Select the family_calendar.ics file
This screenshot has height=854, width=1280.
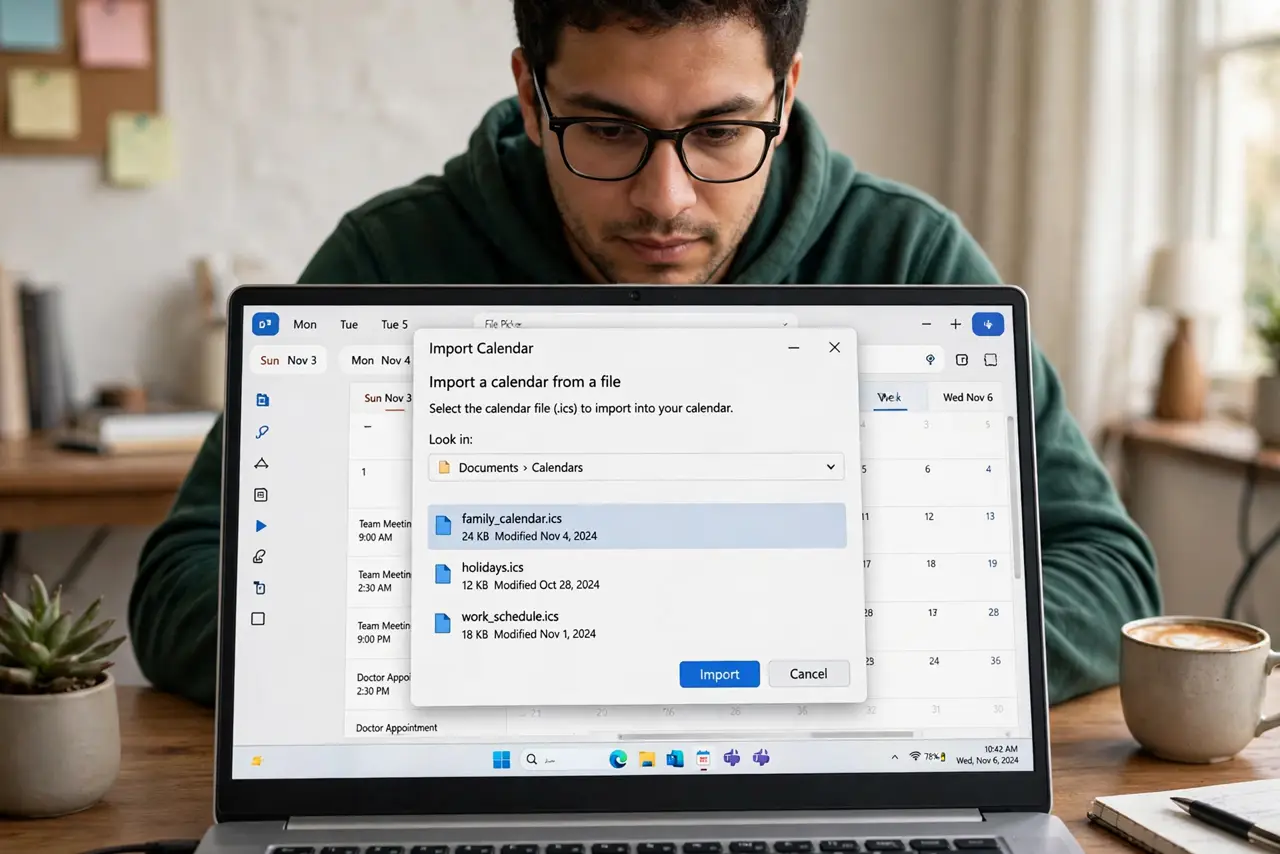click(637, 526)
